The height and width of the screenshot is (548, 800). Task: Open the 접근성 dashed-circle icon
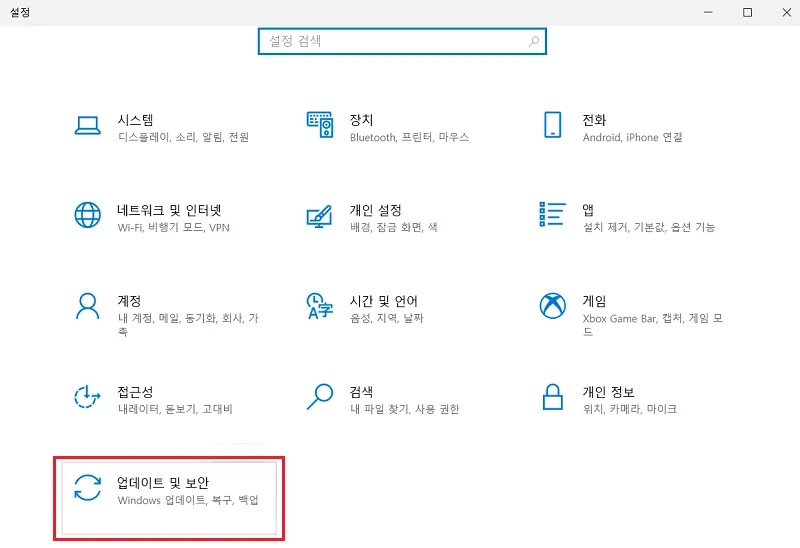click(x=87, y=396)
